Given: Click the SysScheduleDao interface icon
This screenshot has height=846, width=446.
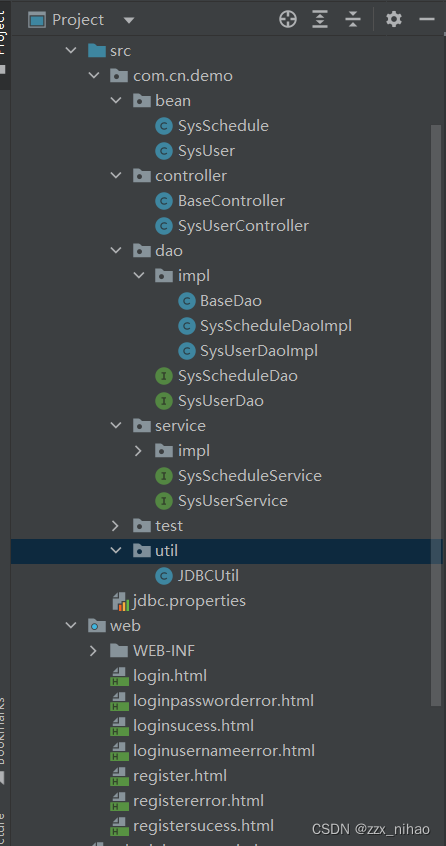Looking at the screenshot, I should pyautogui.click(x=163, y=376).
